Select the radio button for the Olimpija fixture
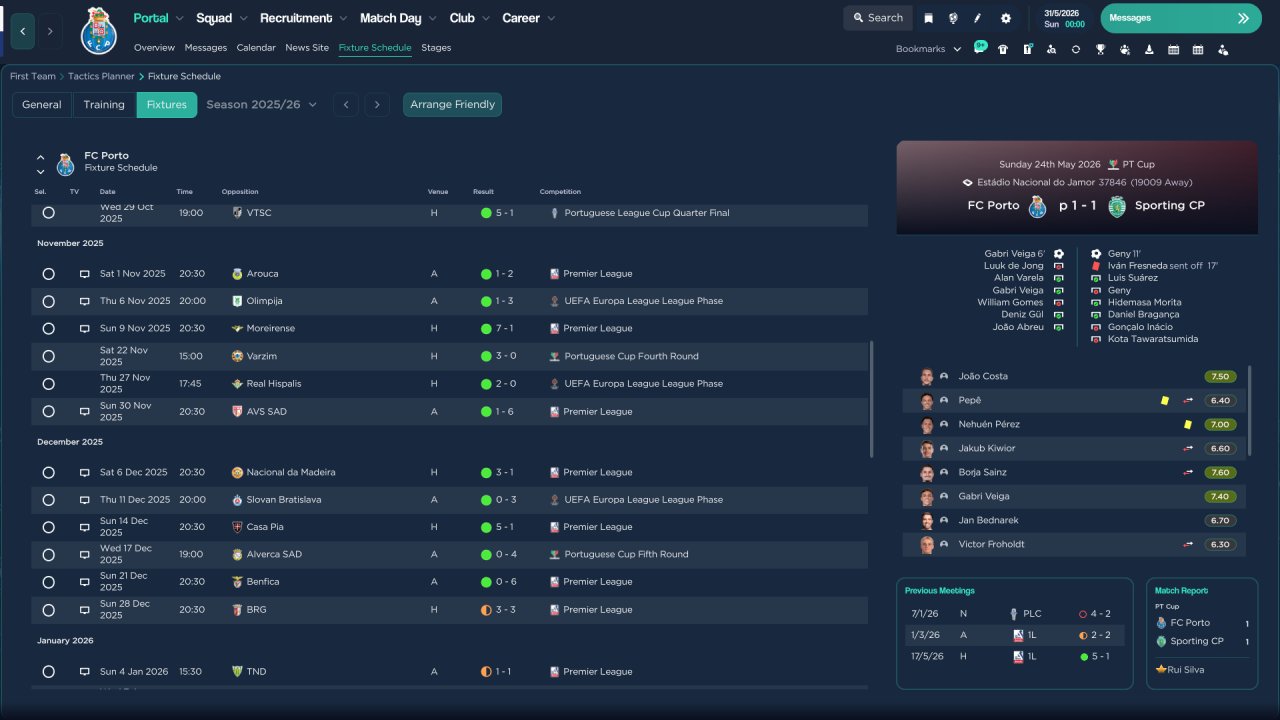The image size is (1280, 720). (48, 301)
